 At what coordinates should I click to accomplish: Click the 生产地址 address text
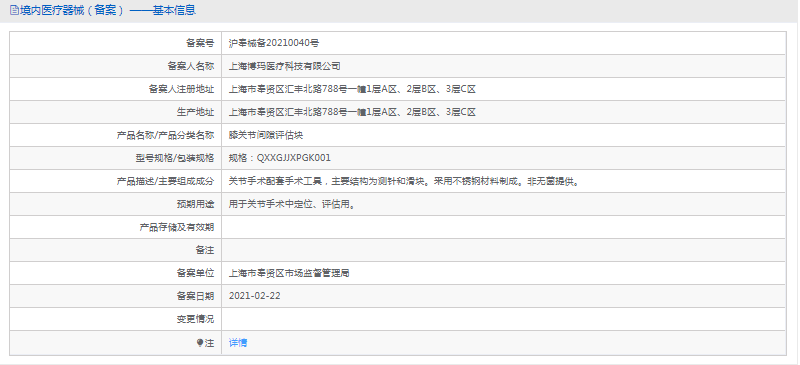point(352,112)
